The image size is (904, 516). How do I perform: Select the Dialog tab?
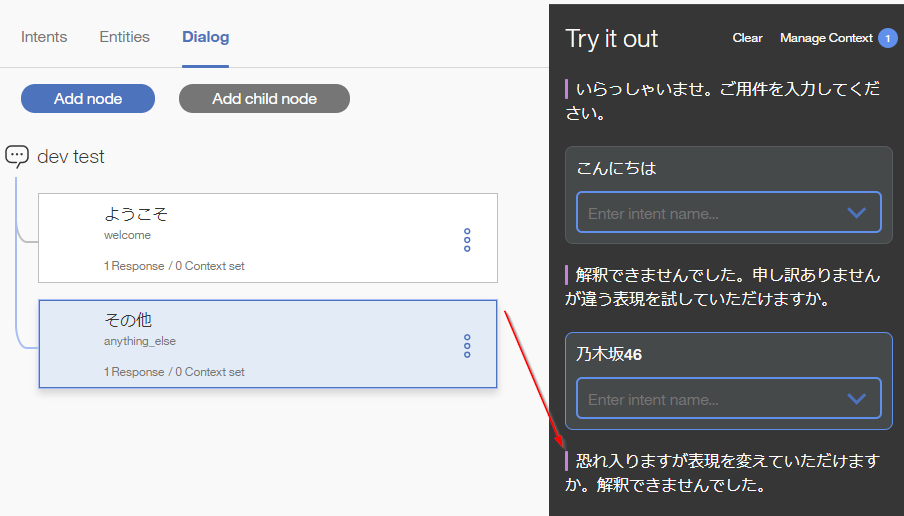point(206,37)
